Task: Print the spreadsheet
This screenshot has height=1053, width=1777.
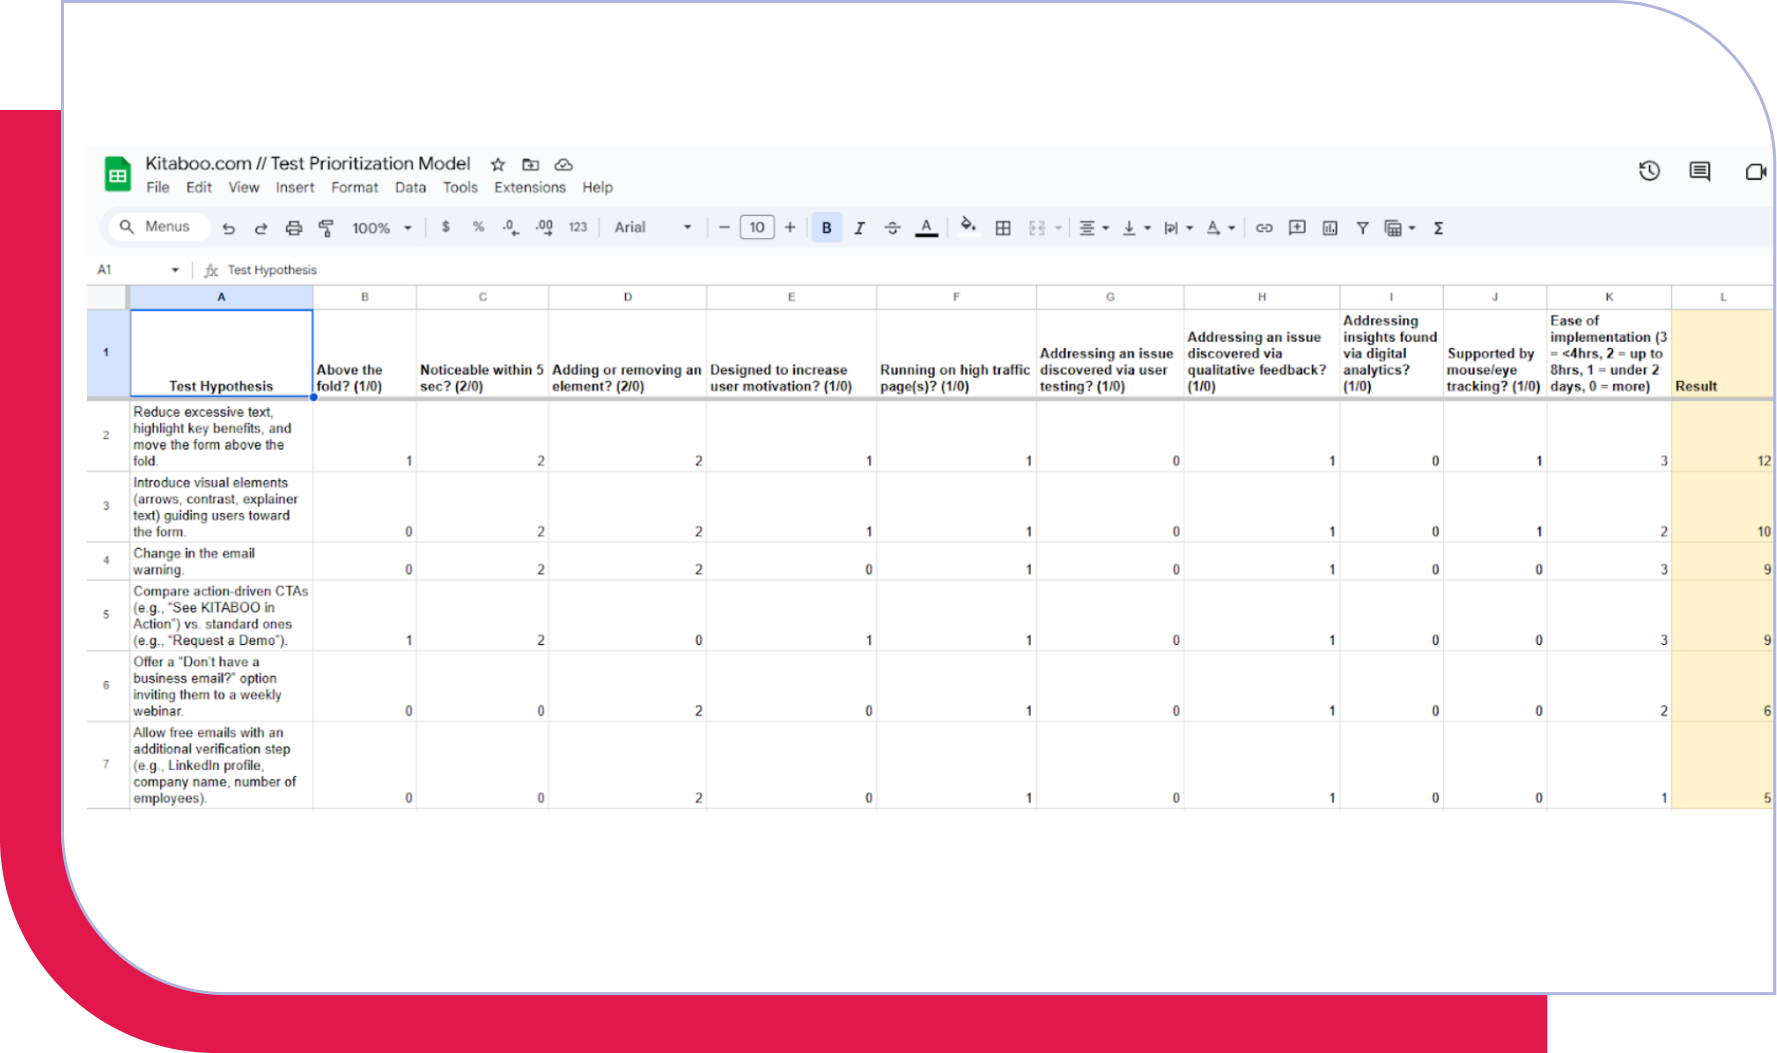Action: pos(294,228)
